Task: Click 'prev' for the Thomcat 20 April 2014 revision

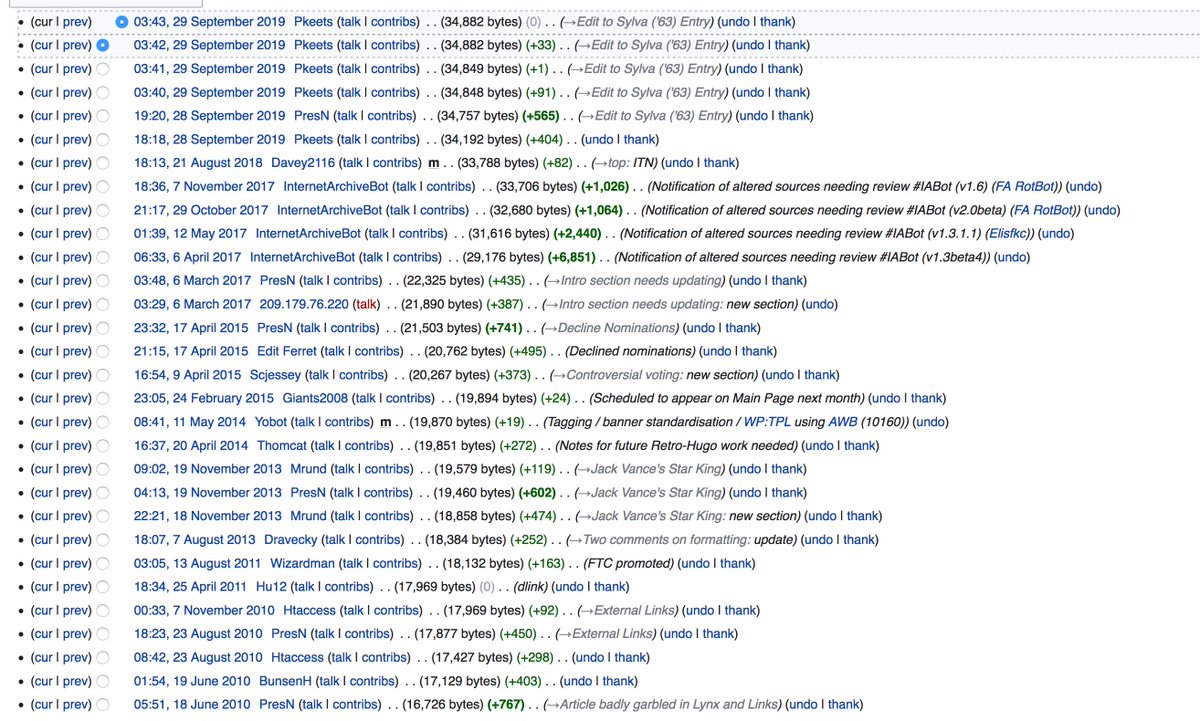Action: 76,445
